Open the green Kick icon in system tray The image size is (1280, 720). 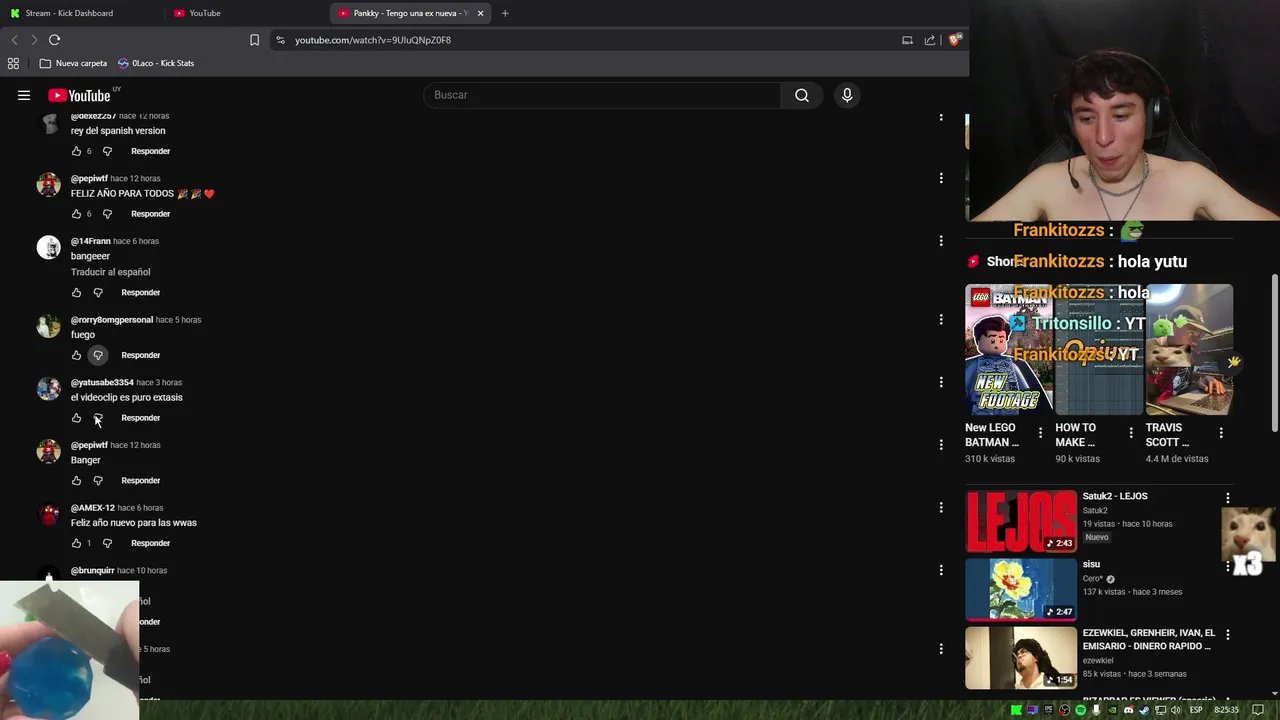(x=1016, y=710)
